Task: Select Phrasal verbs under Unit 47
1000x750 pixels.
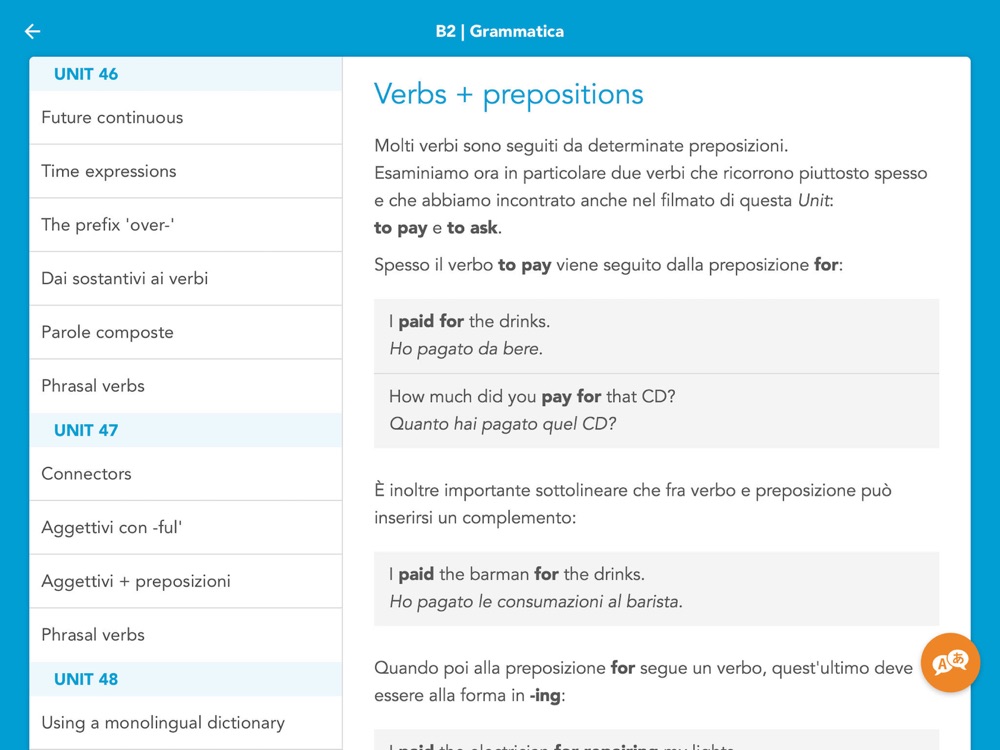Action: [93, 635]
